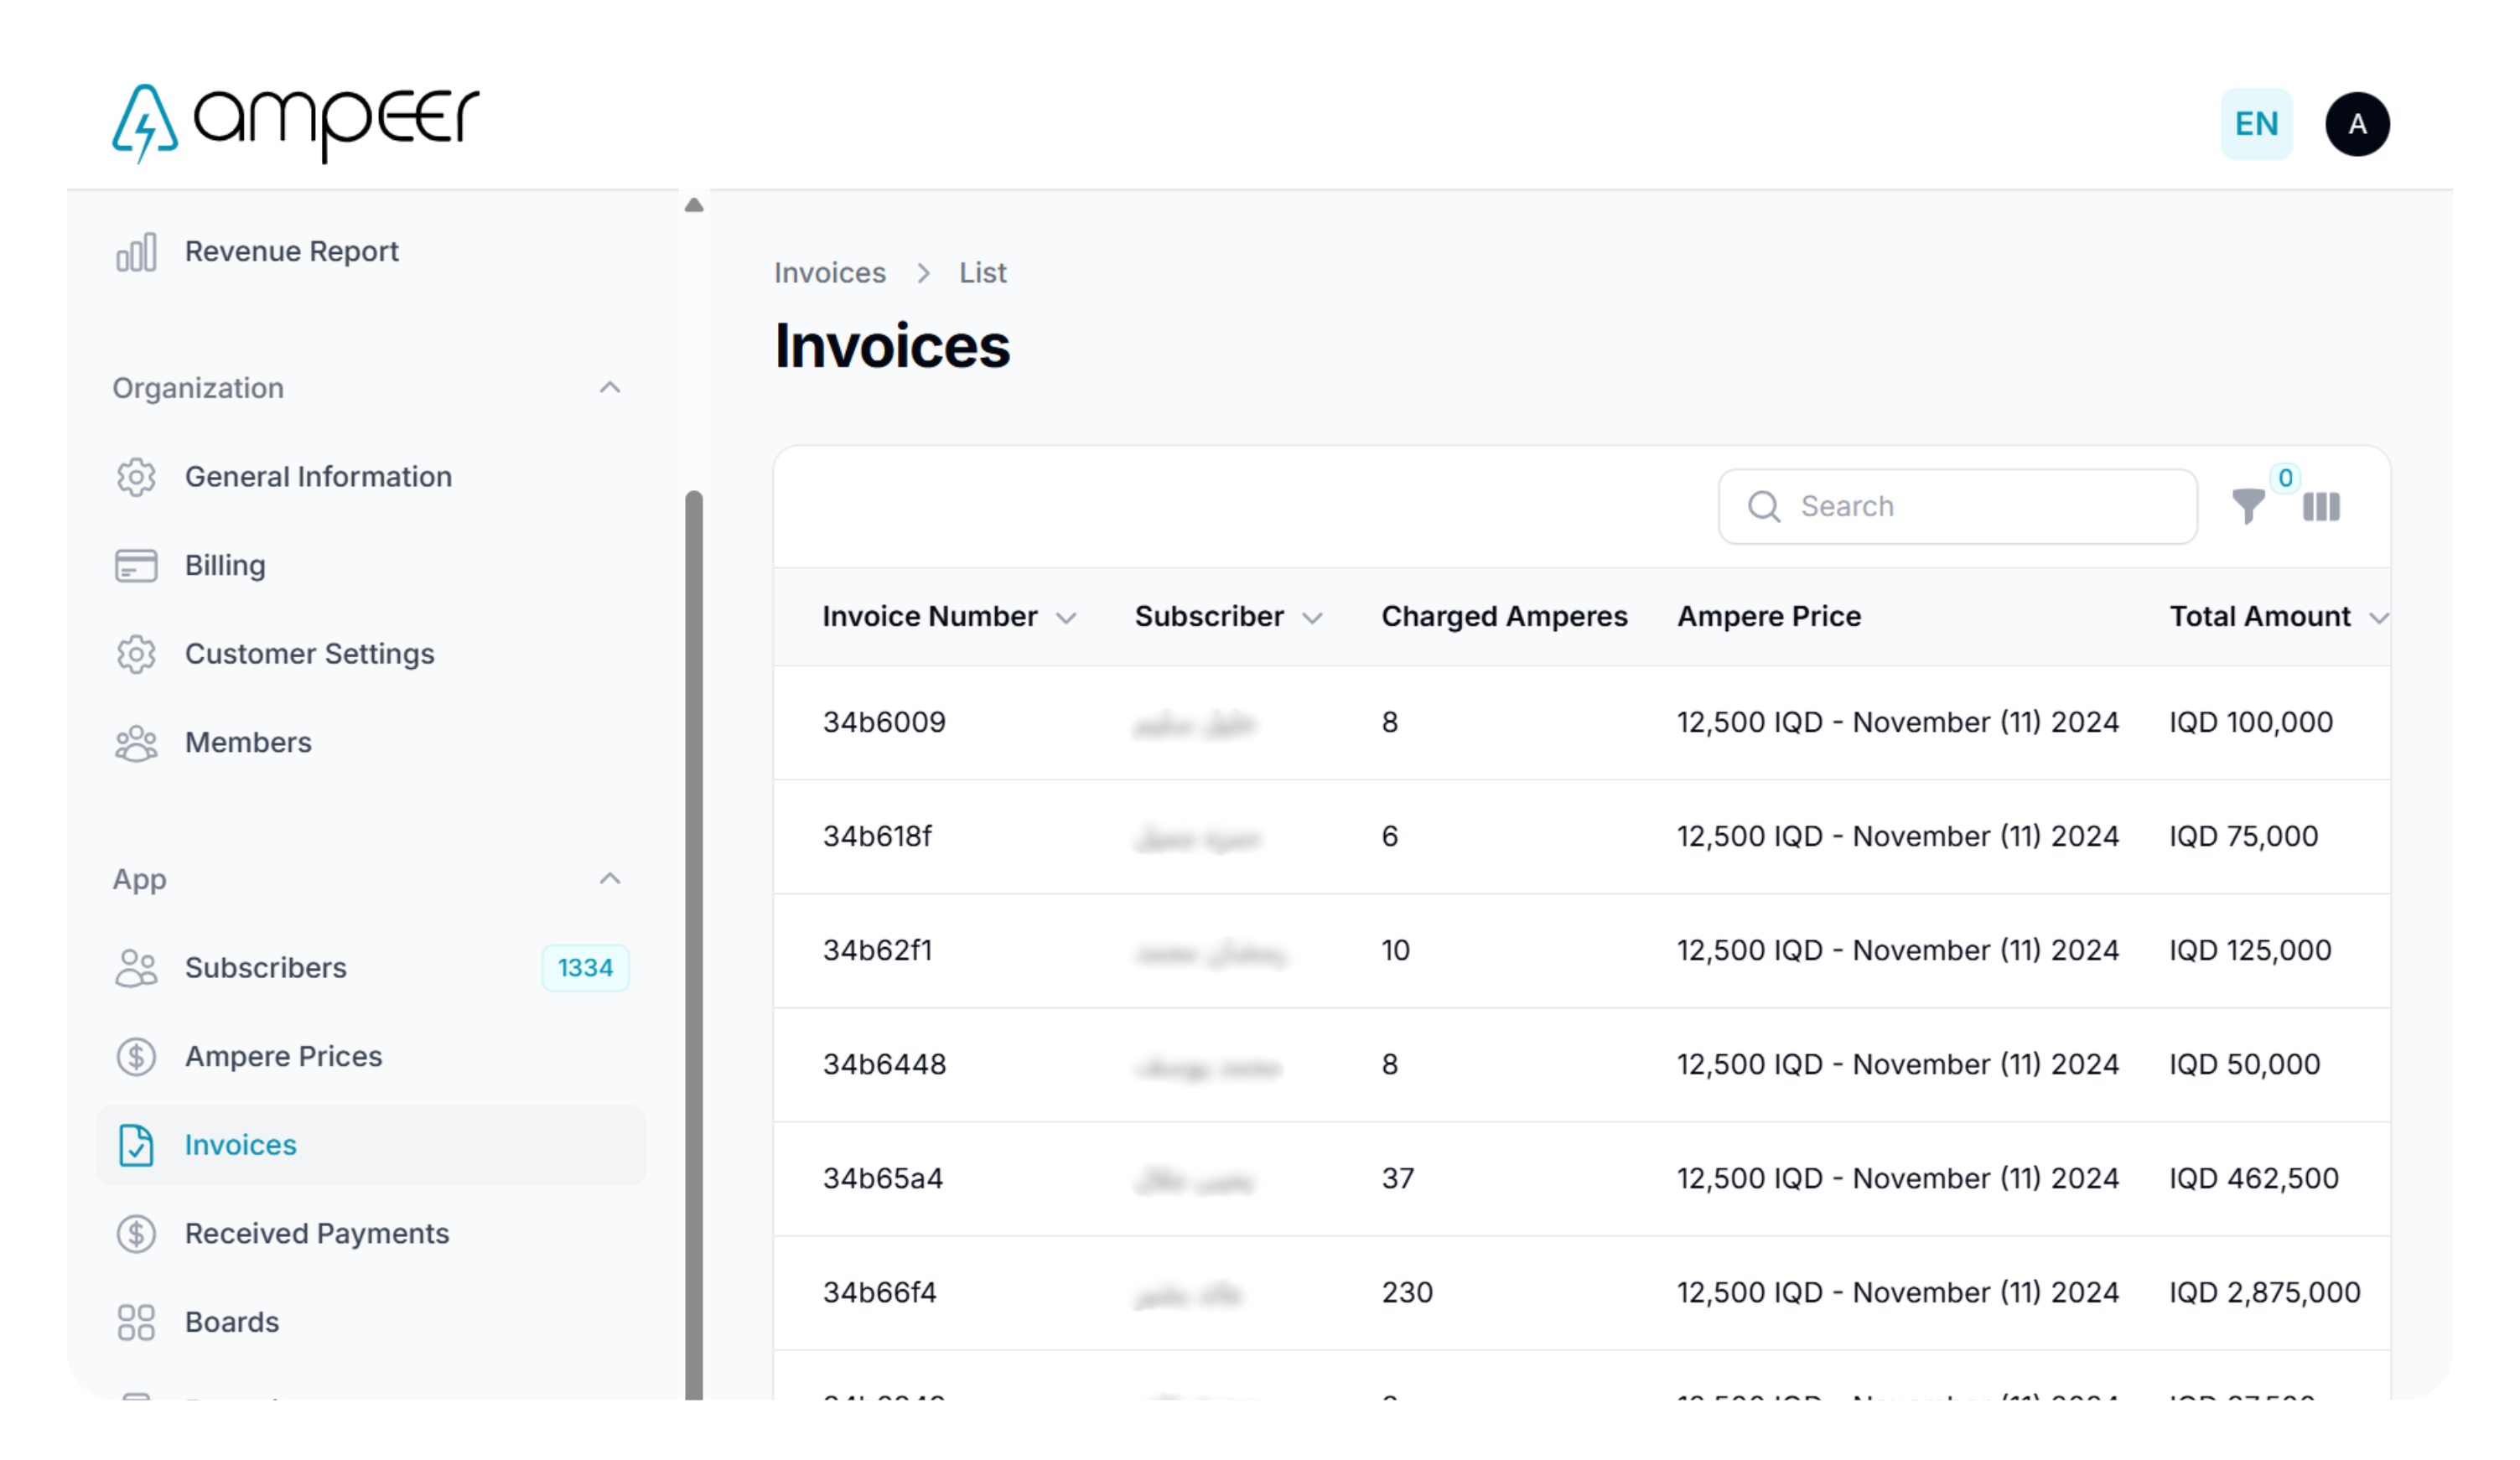Click total amount IQD 75,000
The image size is (2520, 1460).
click(2243, 836)
